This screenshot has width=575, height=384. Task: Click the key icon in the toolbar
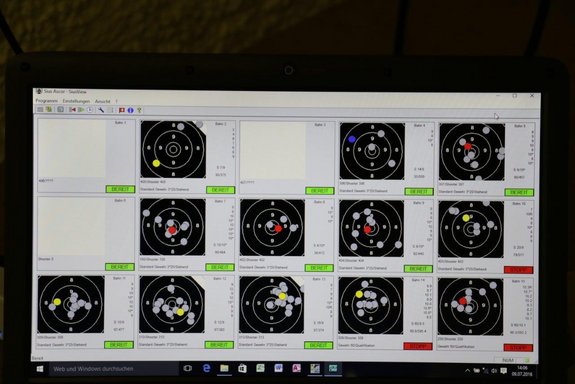click(x=139, y=110)
